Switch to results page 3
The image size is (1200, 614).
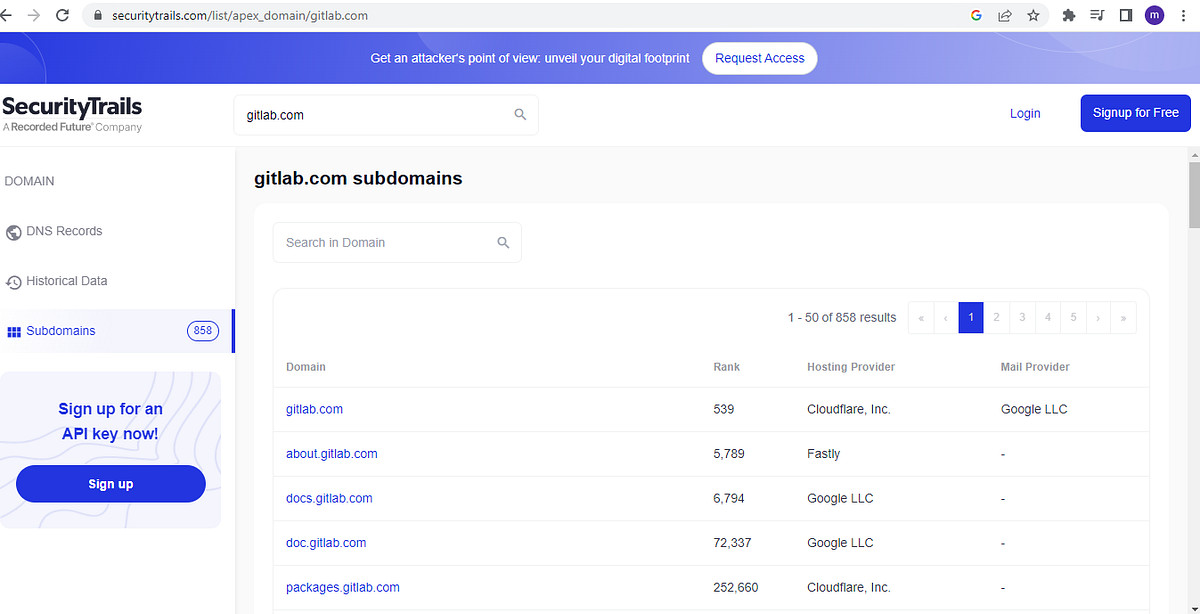[1021, 317]
